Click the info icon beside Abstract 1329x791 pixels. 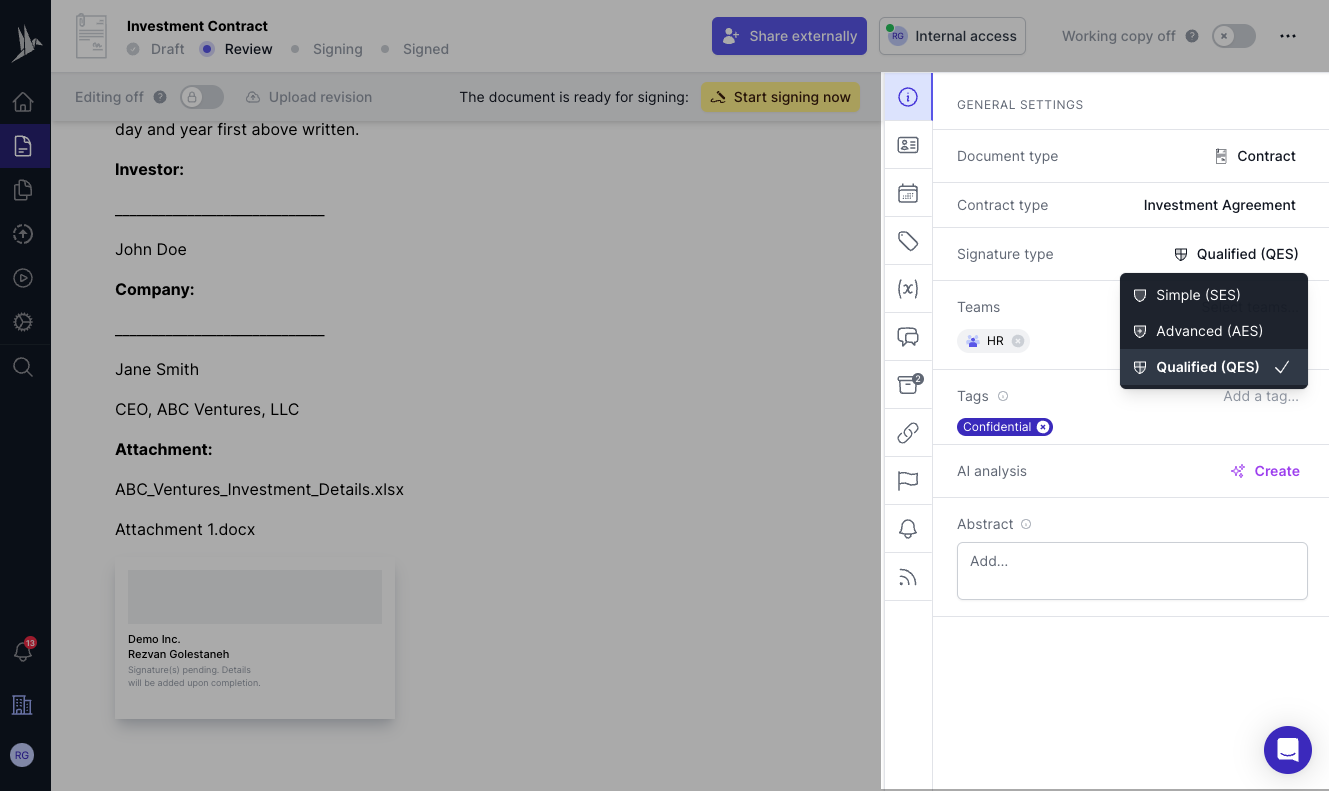pos(1026,524)
